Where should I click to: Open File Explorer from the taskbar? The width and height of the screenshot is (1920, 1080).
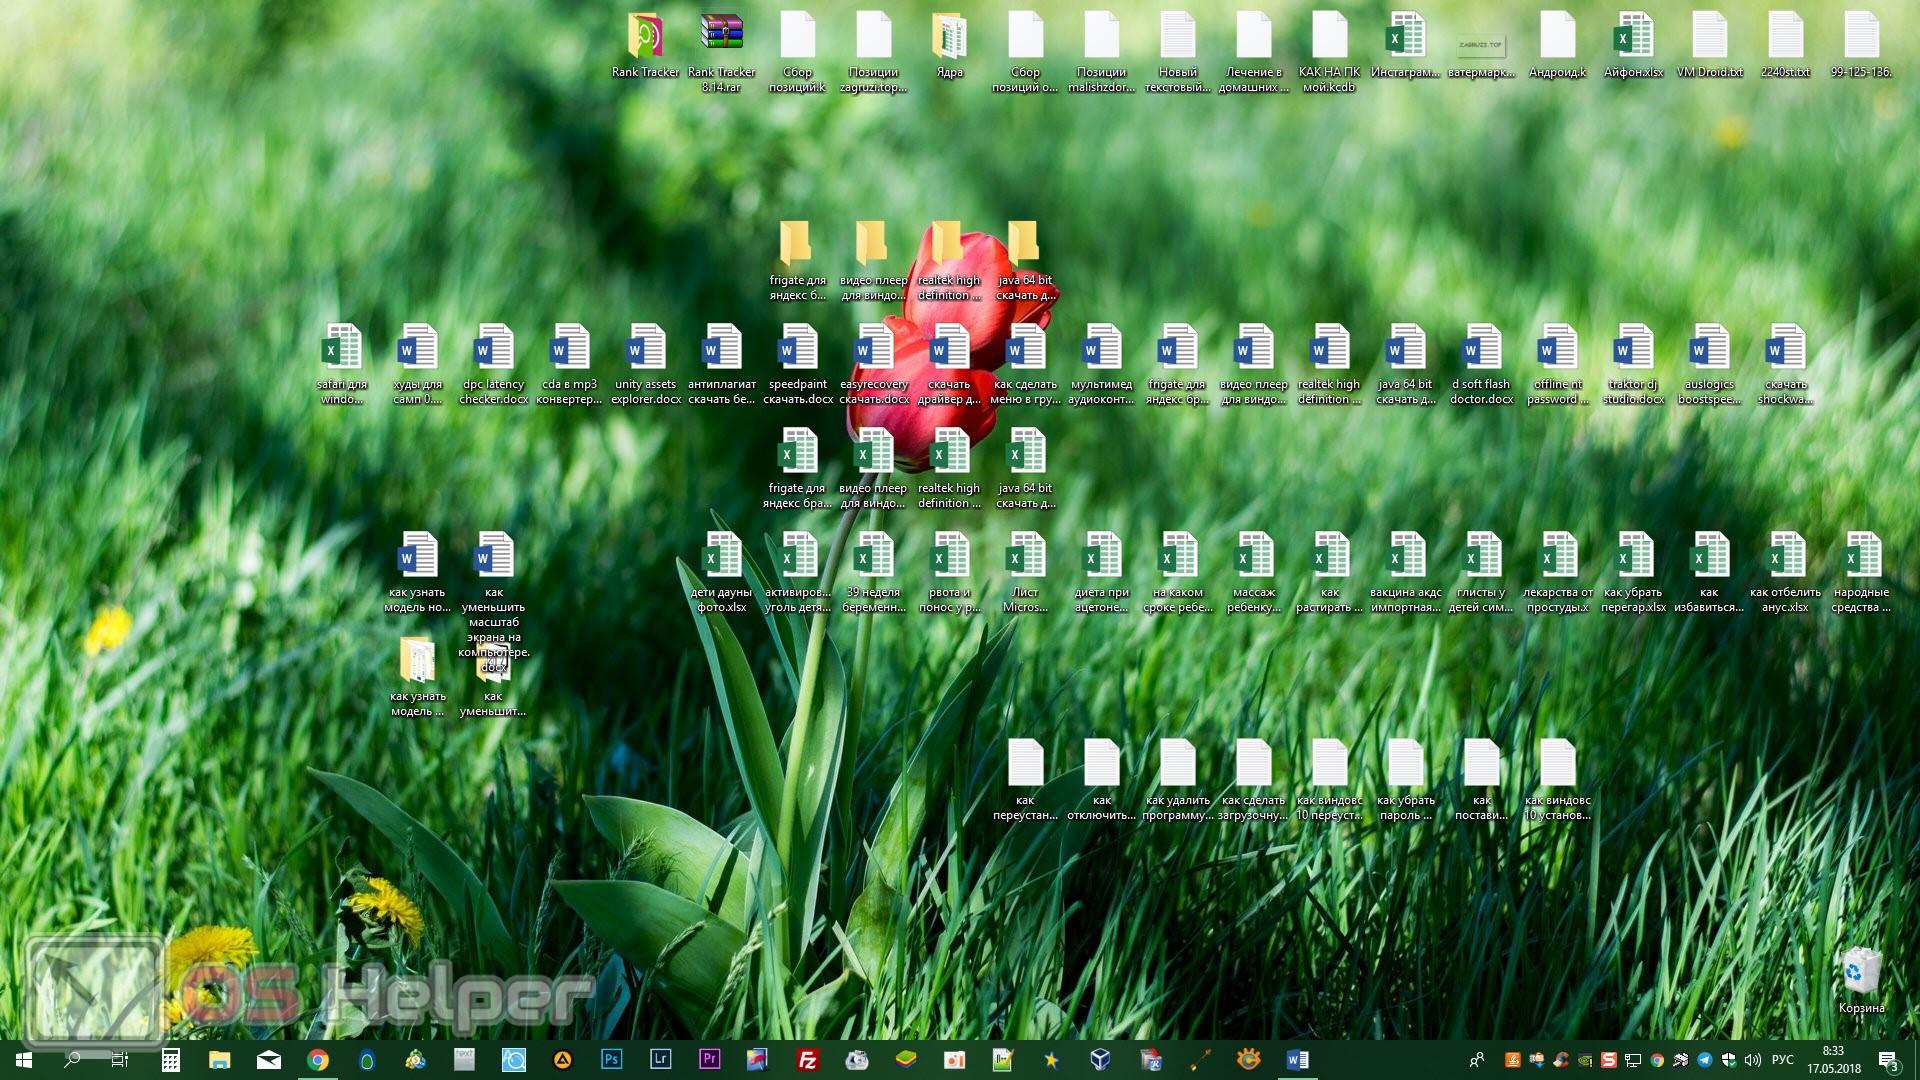pyautogui.click(x=219, y=1060)
